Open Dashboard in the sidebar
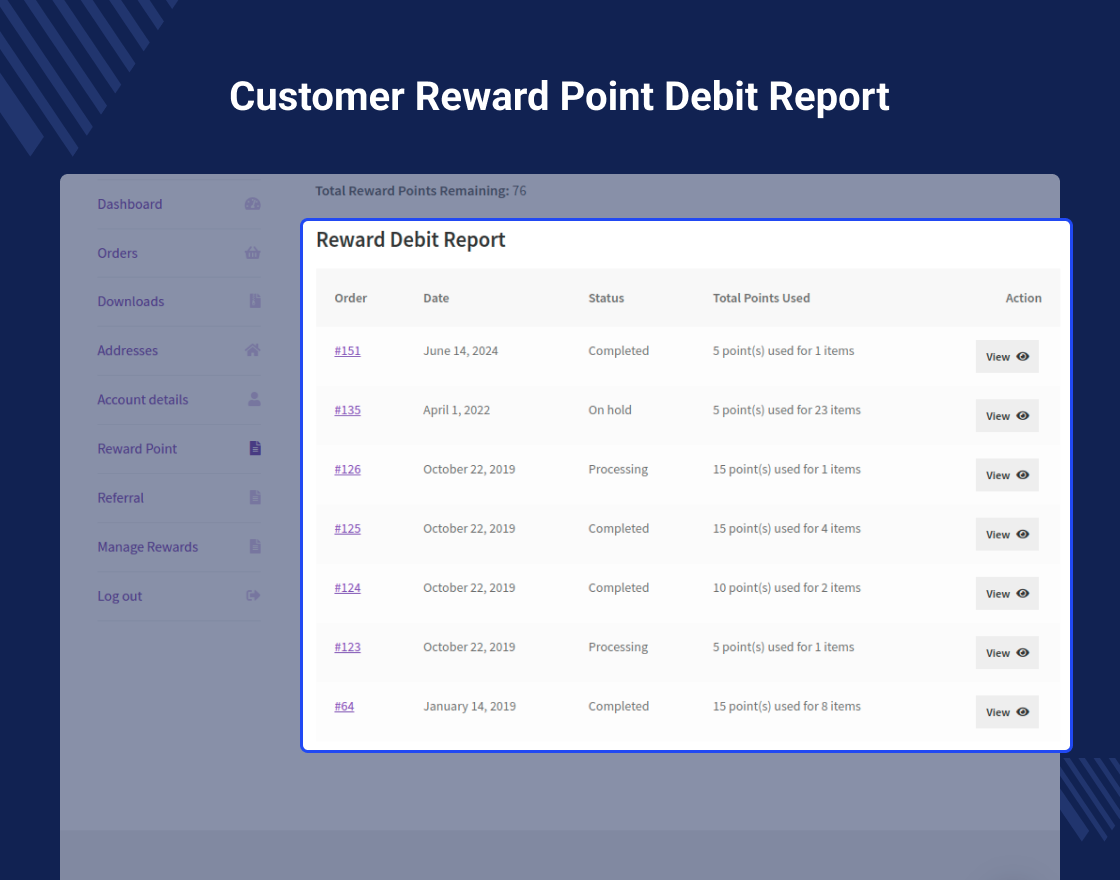The image size is (1120, 880). pos(130,204)
